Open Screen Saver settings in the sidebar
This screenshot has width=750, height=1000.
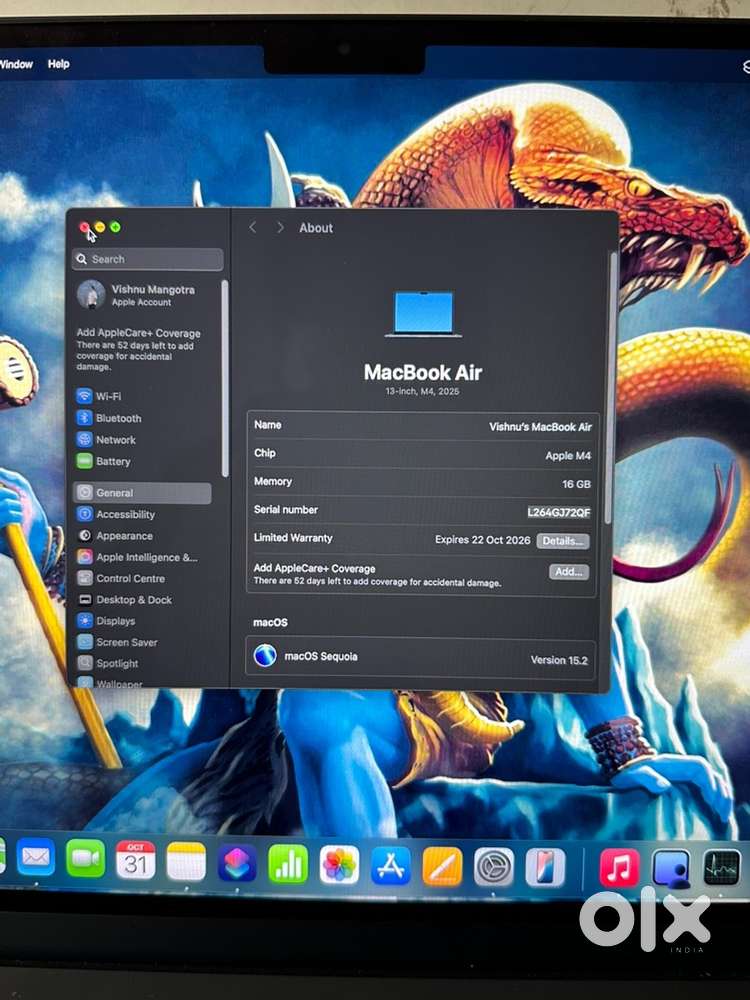coord(117,642)
